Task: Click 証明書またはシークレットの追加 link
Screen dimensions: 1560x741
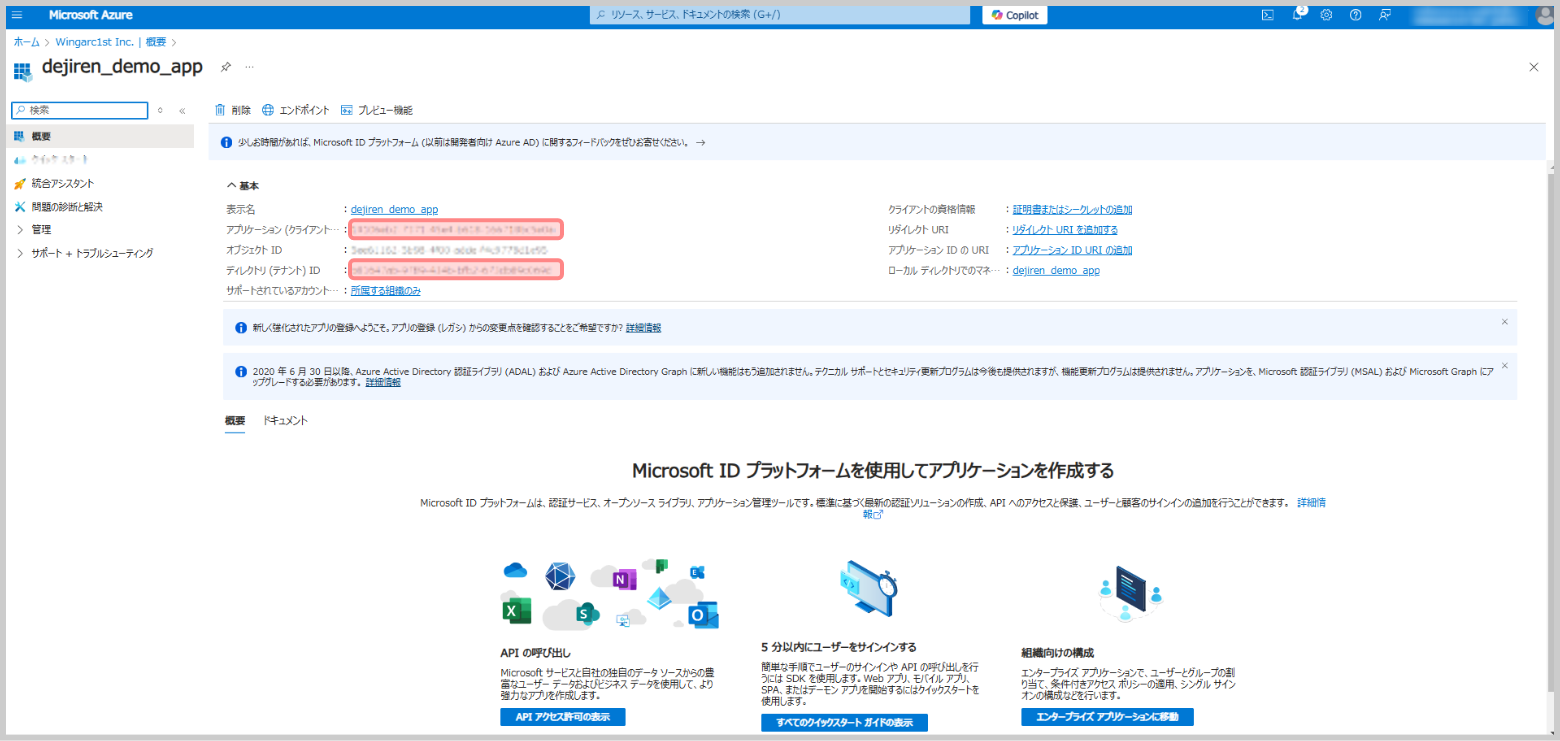Action: coord(1072,210)
